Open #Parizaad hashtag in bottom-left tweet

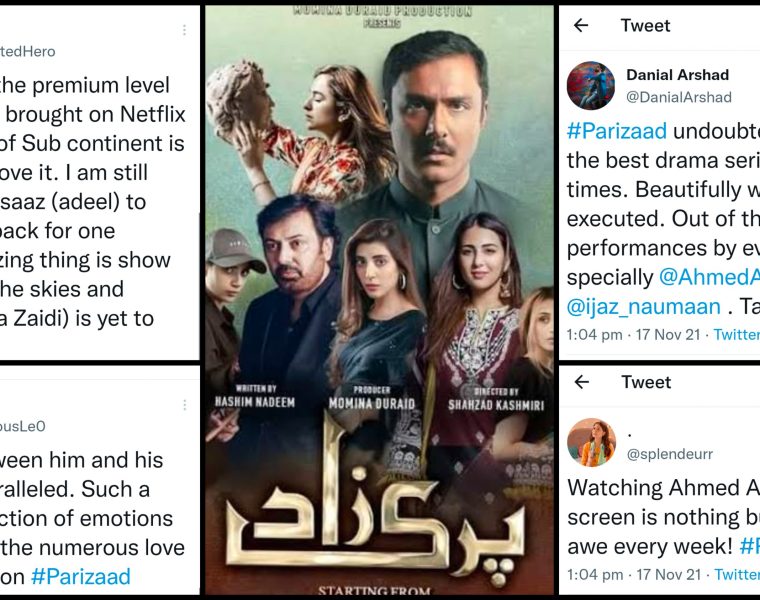[x=81, y=577]
